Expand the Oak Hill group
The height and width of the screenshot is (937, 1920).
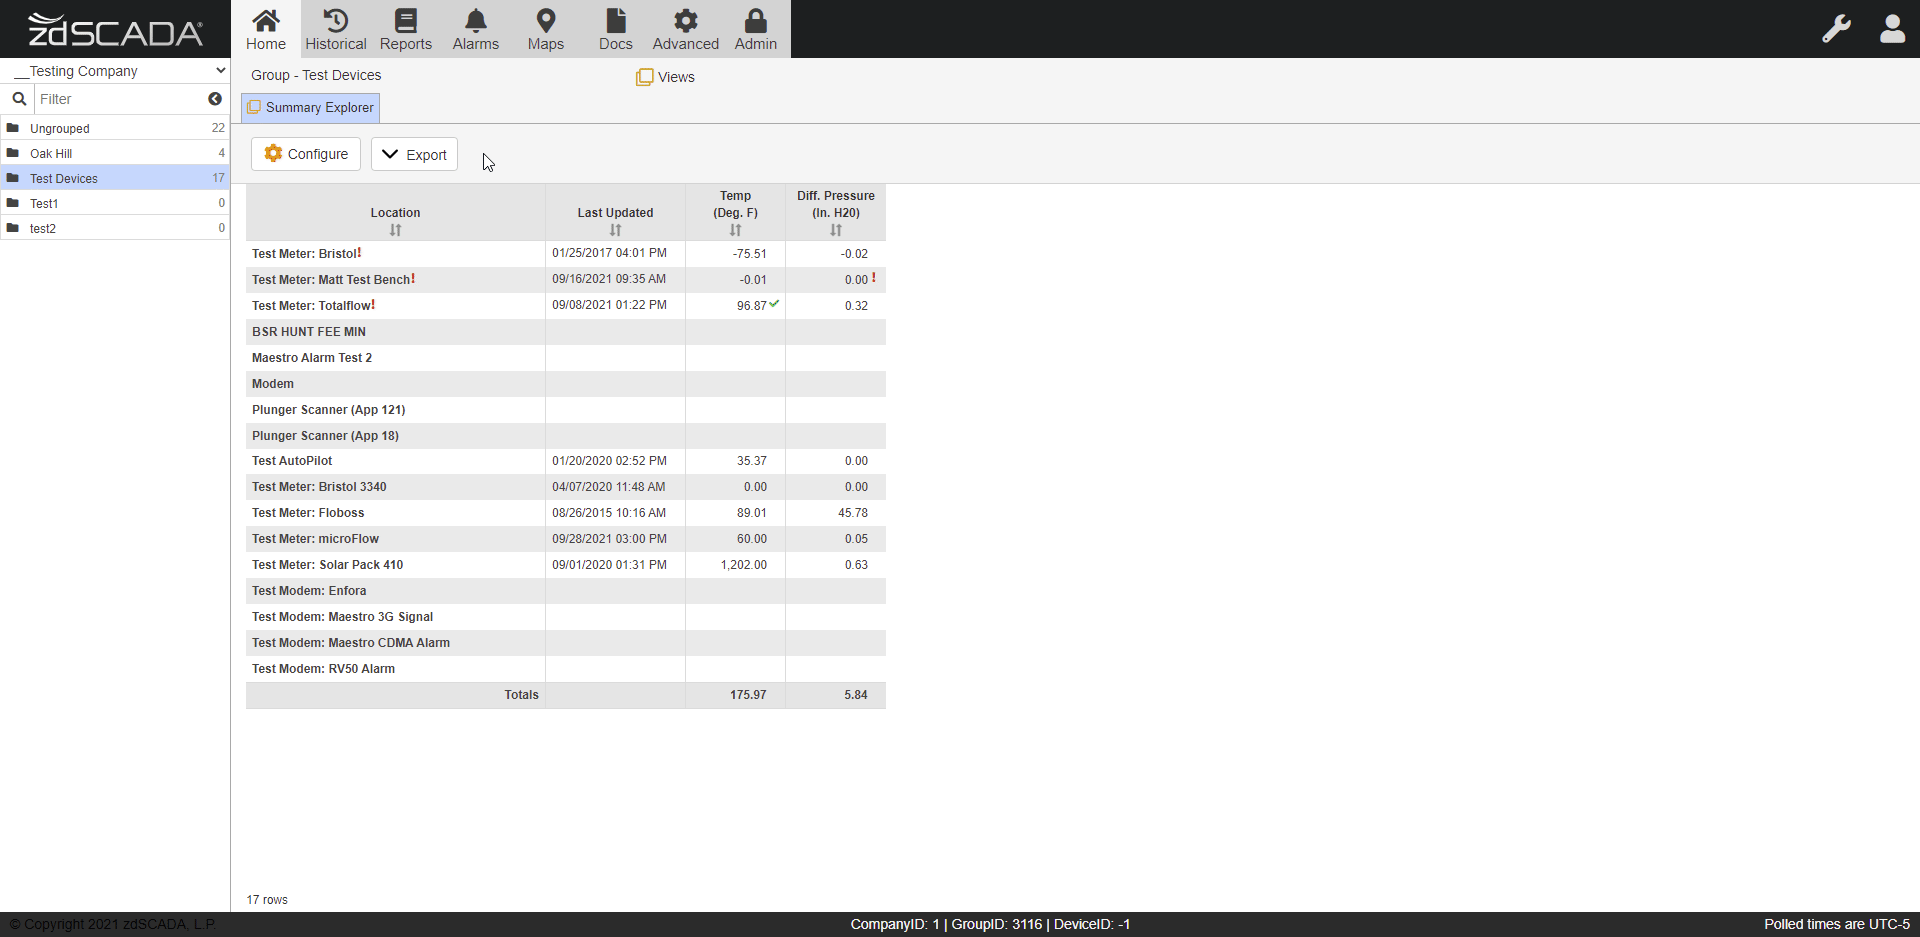click(x=51, y=153)
